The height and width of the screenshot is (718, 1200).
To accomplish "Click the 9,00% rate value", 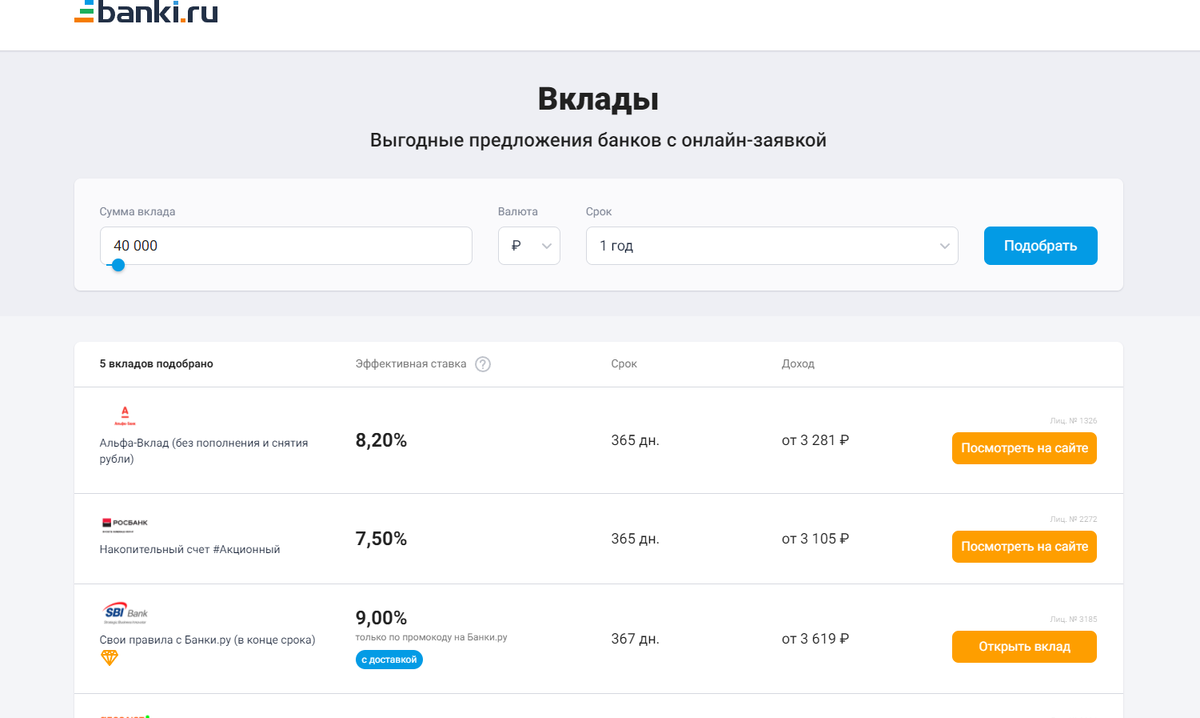I will point(381,618).
